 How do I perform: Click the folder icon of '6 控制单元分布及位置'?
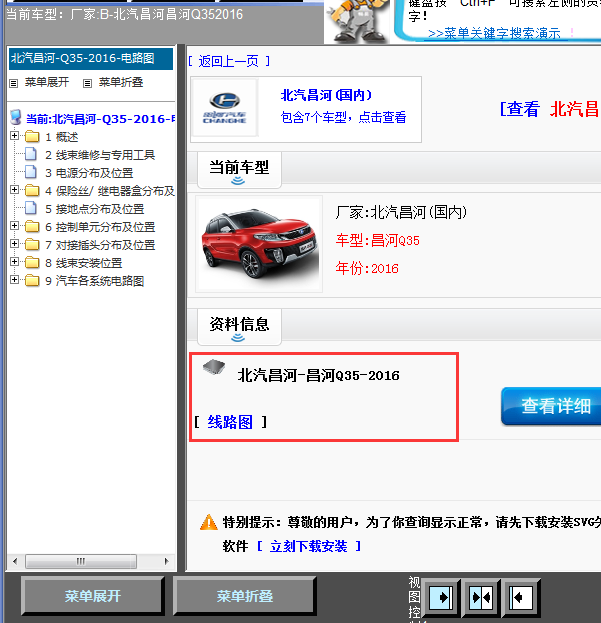tap(32, 226)
